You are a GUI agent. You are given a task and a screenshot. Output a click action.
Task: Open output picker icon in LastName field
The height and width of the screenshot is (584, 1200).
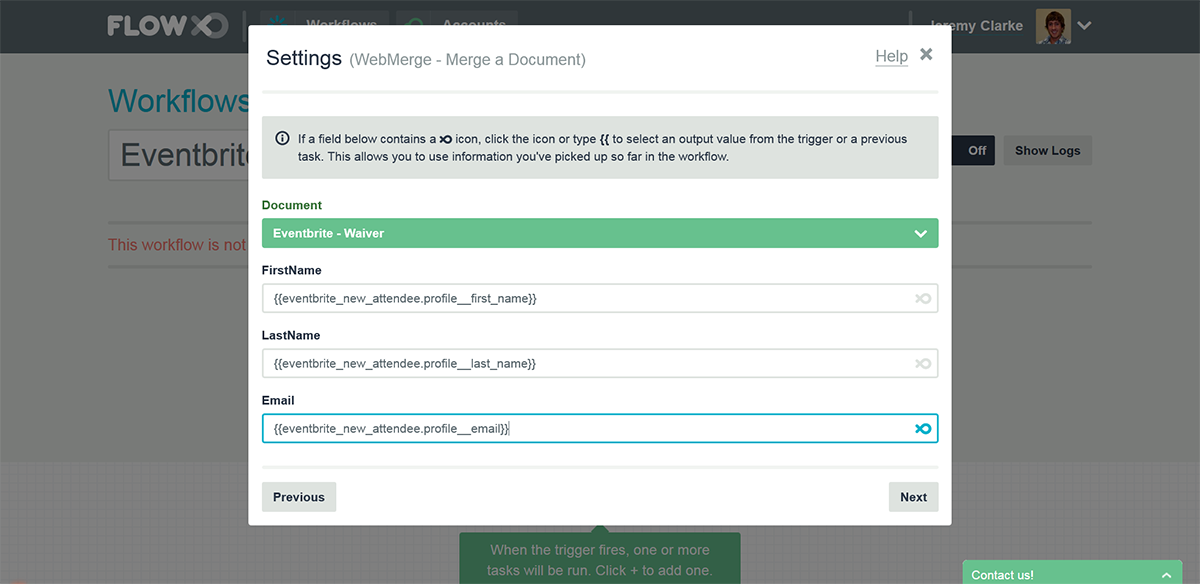(923, 364)
